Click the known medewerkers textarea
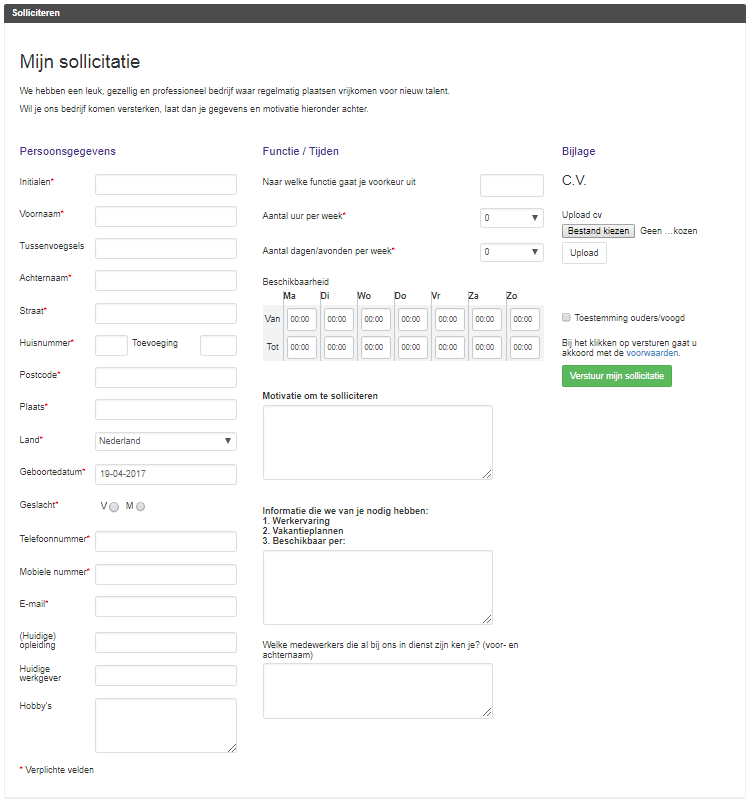The height and width of the screenshot is (802, 751). (x=378, y=691)
